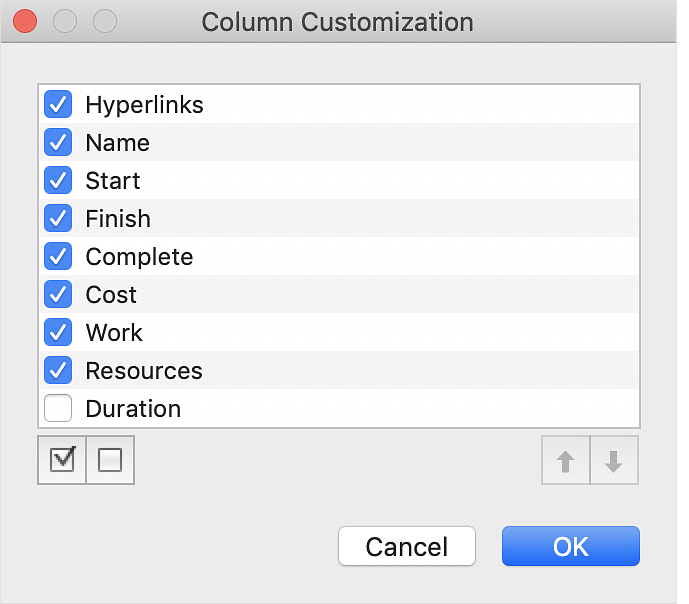
Task: Click the Column Customization title bar
Action: pos(338,21)
